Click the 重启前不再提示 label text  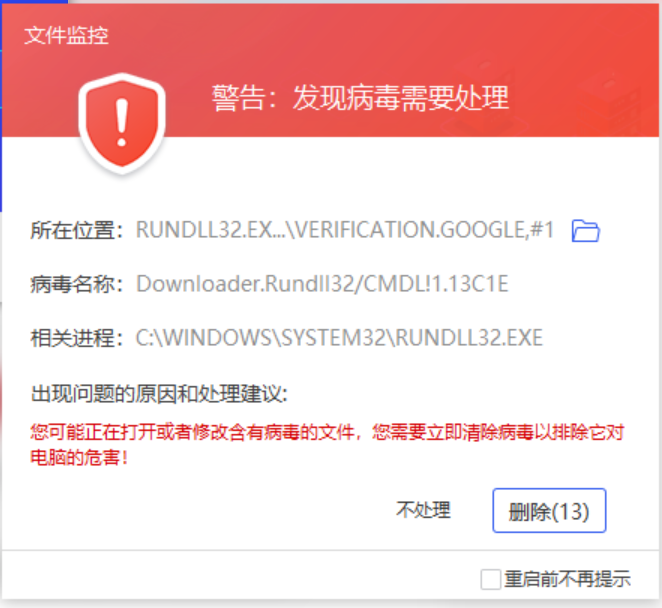(567, 579)
